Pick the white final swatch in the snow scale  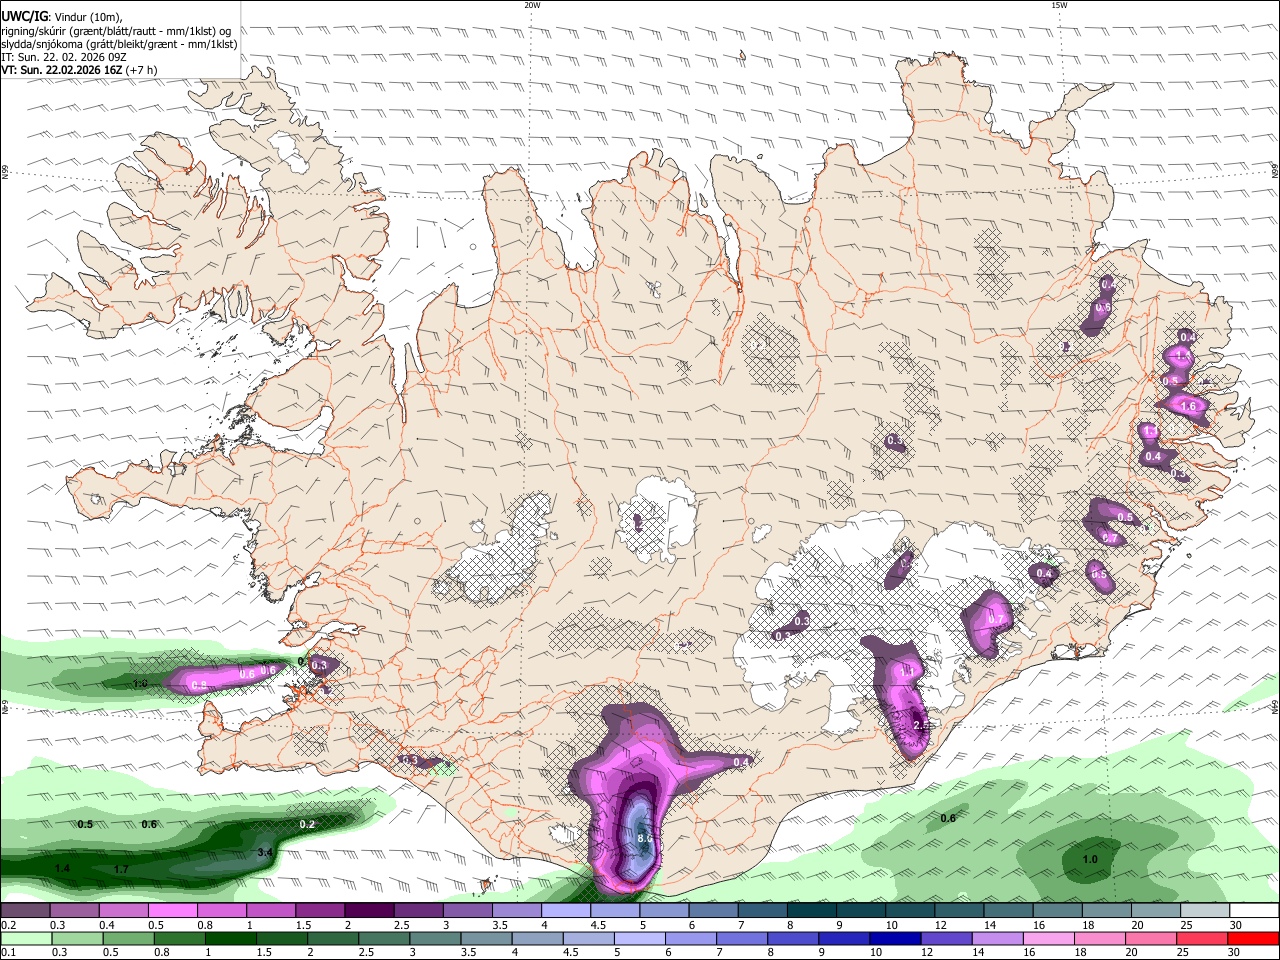1253,911
